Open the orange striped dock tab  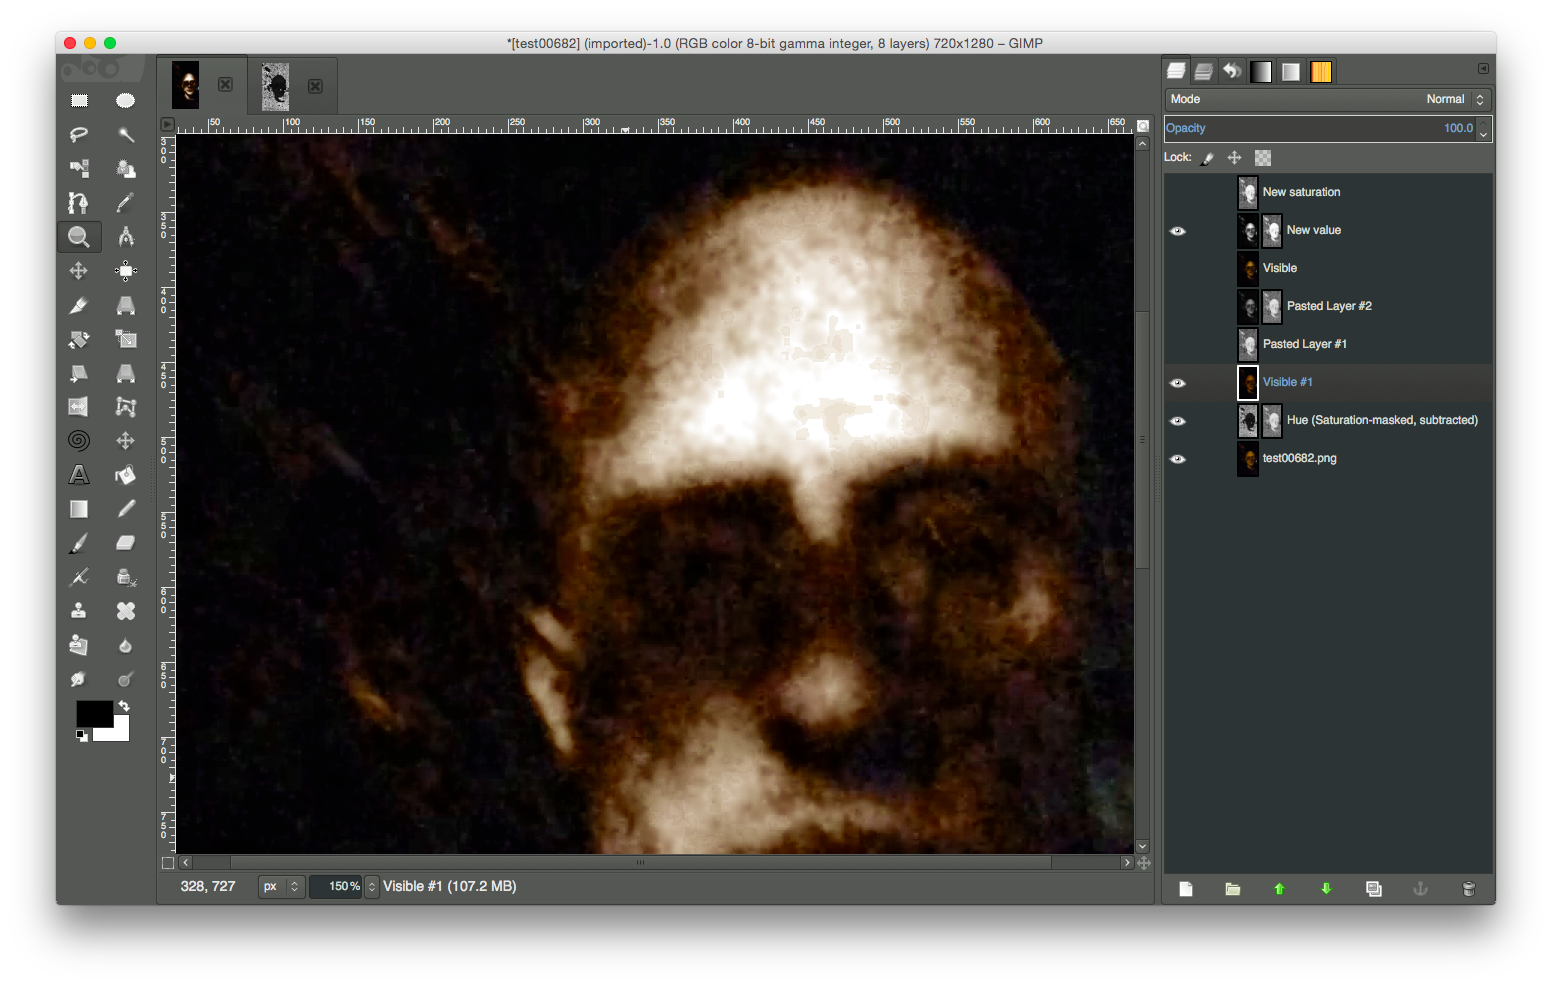1321,71
